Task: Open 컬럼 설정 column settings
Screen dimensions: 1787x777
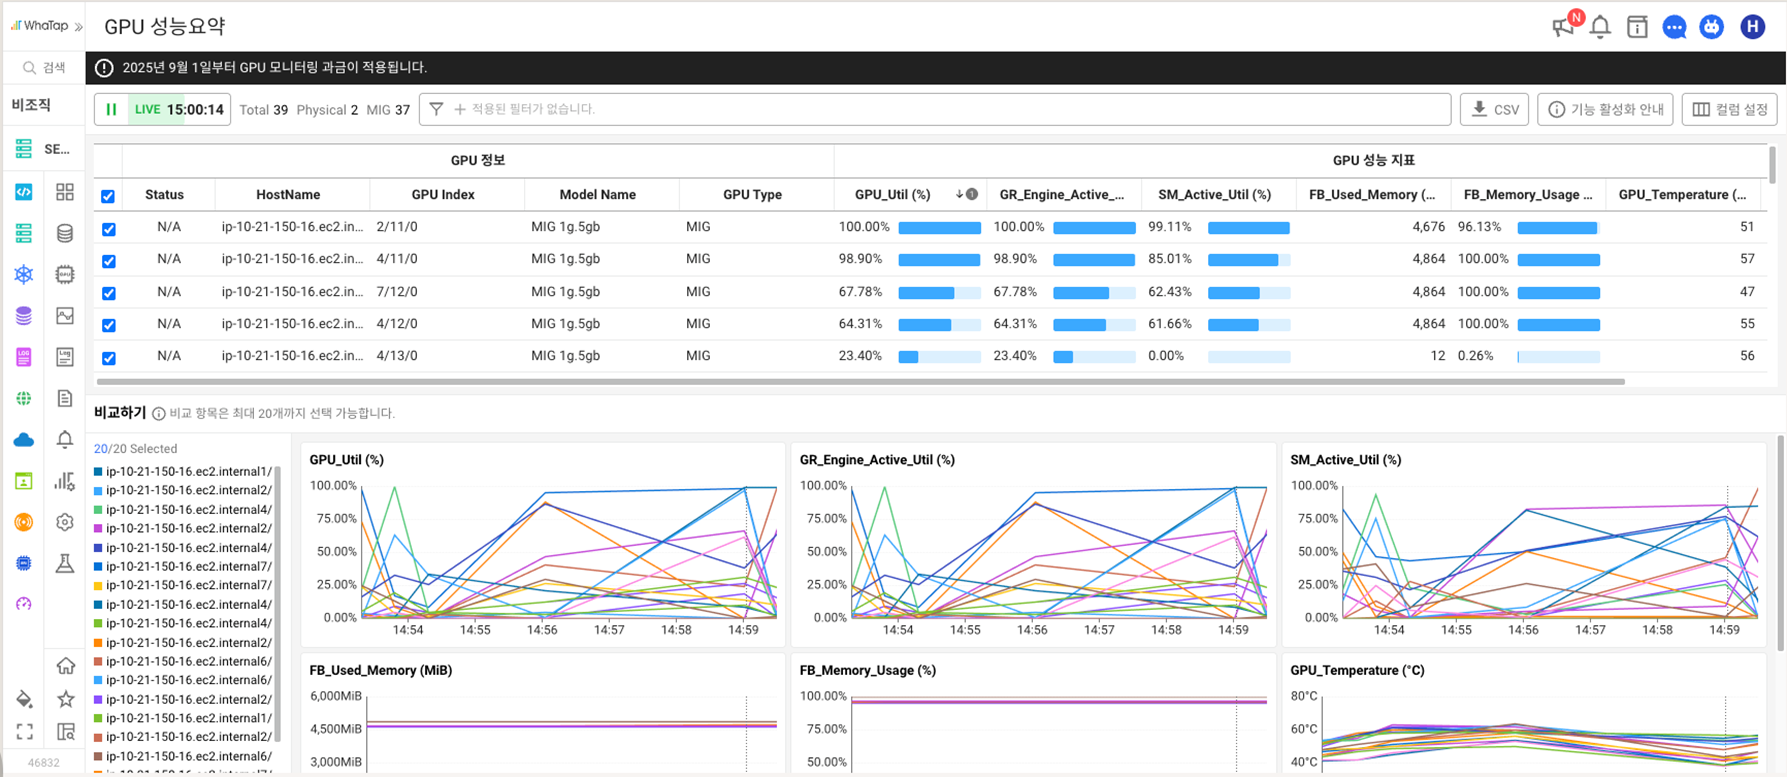Action: click(1729, 109)
